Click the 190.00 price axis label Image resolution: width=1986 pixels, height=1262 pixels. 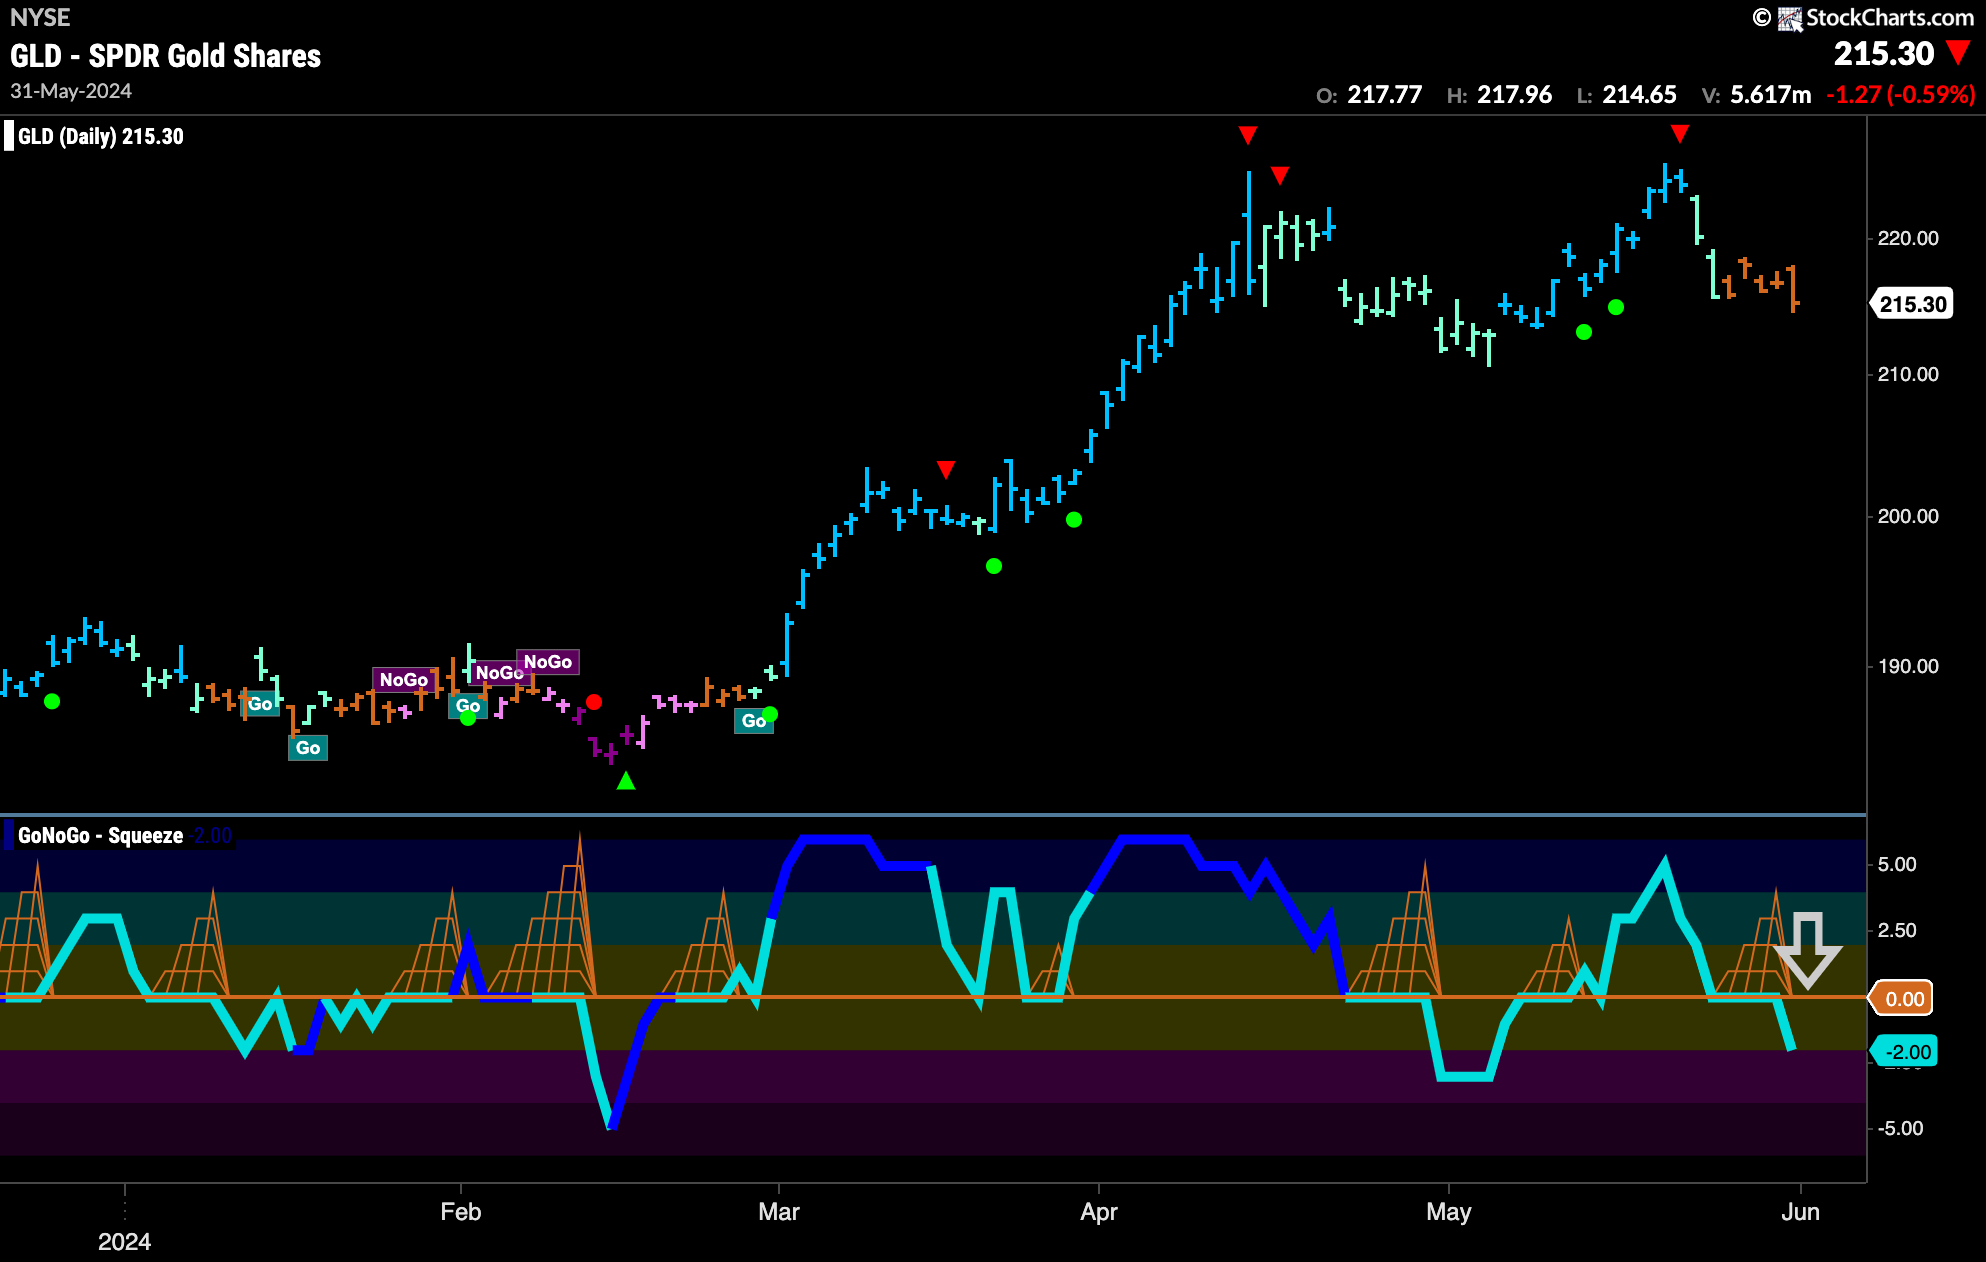(x=1908, y=666)
